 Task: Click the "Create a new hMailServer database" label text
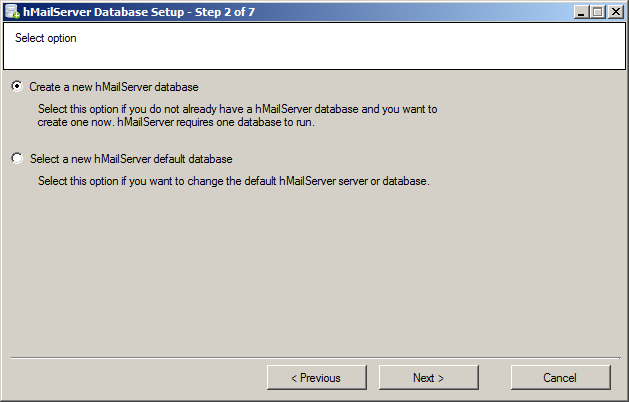point(120,87)
